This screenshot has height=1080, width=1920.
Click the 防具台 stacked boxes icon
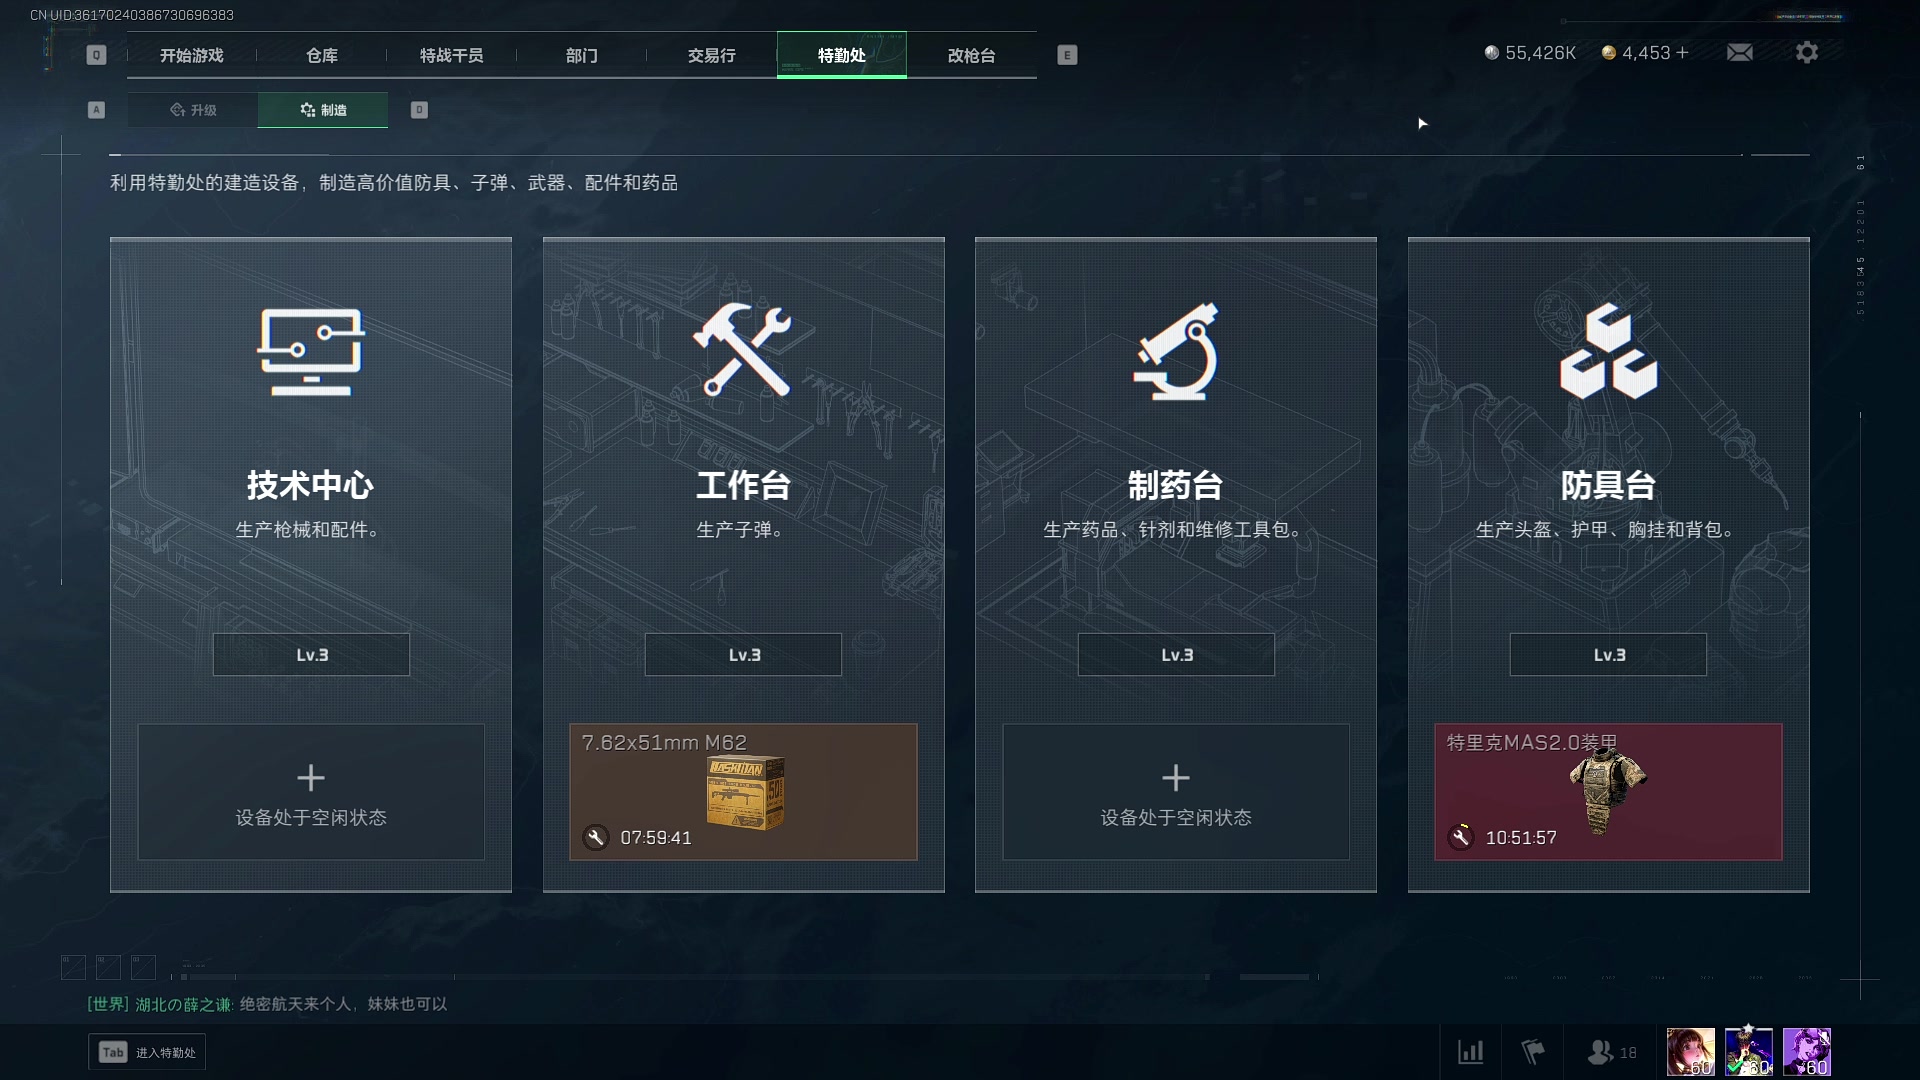1608,351
